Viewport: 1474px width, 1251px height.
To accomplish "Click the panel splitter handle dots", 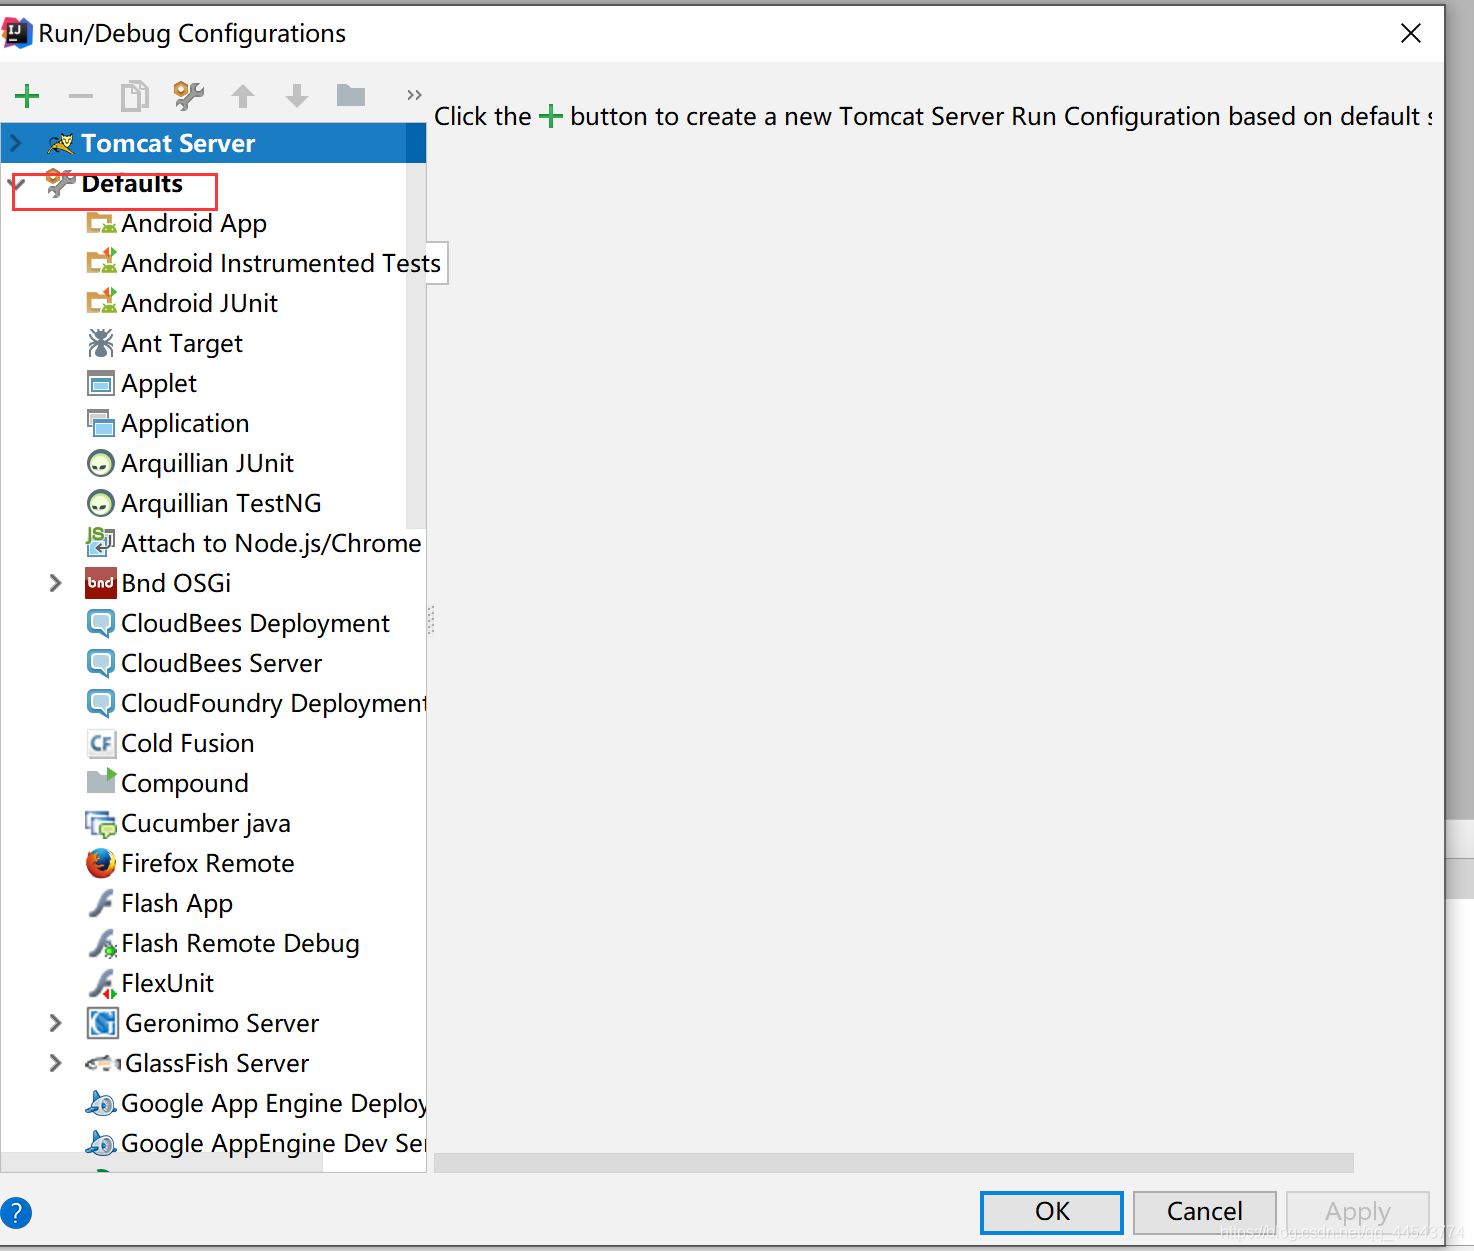I will pyautogui.click(x=431, y=621).
